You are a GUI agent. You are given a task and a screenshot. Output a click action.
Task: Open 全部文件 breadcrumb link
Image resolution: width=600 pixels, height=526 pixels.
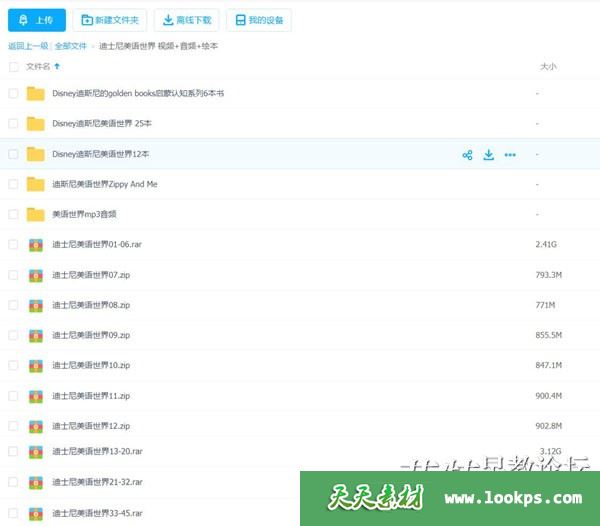pyautogui.click(x=71, y=46)
